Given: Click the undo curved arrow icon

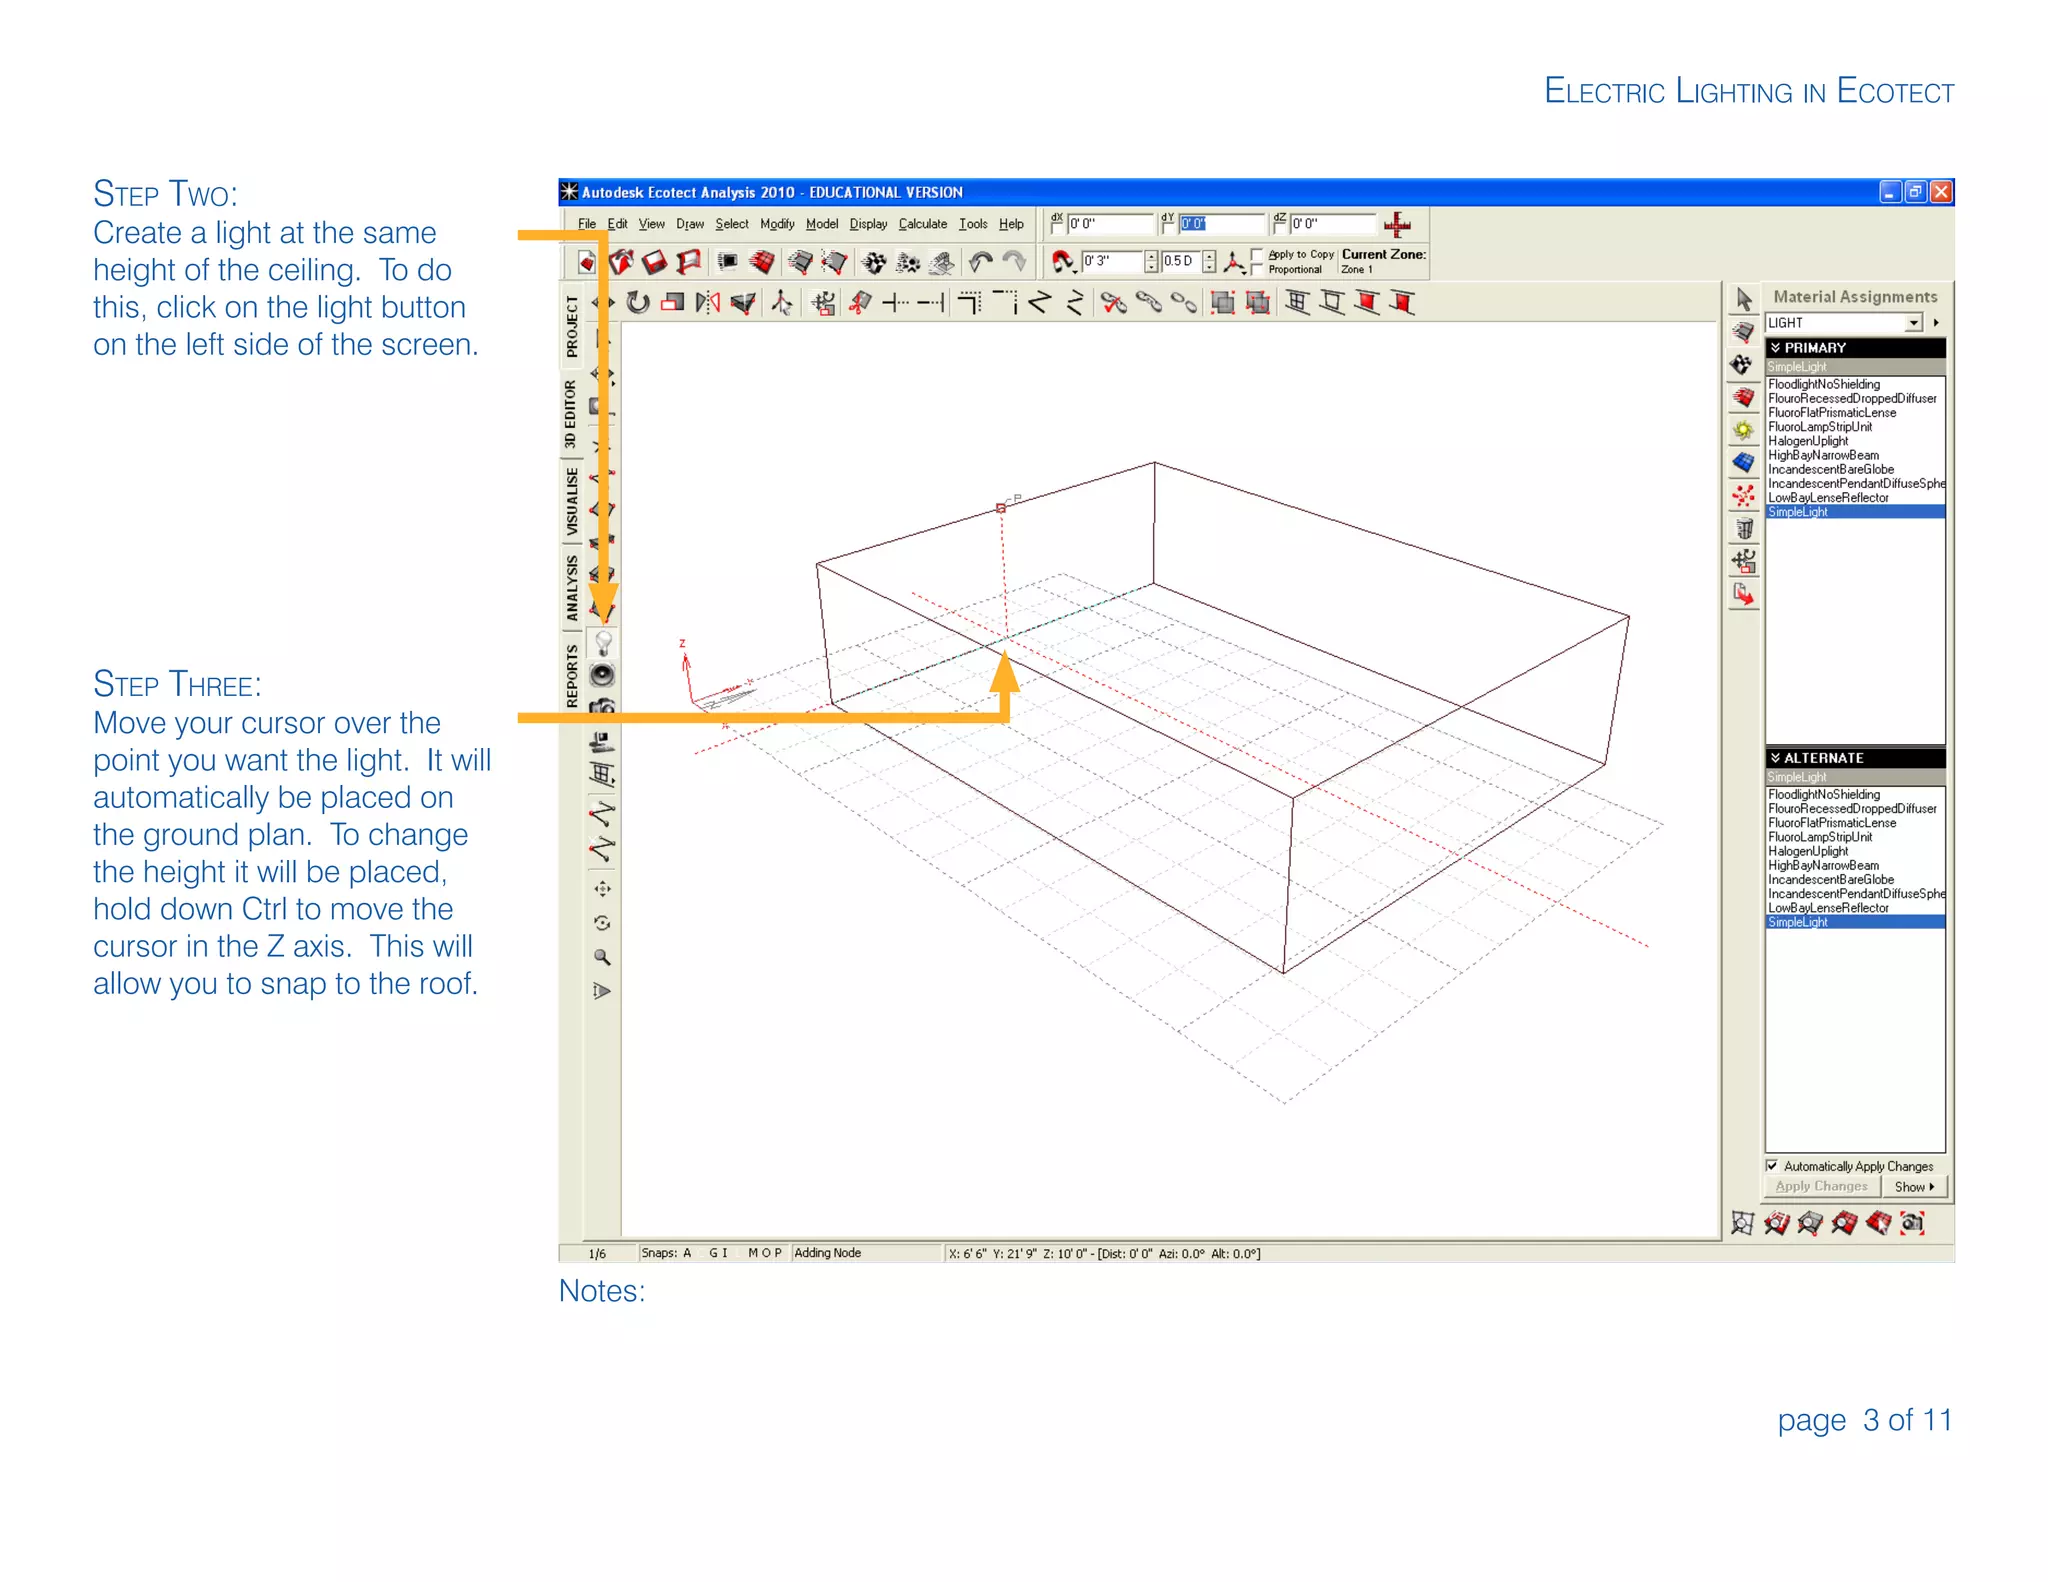Looking at the screenshot, I should click(980, 262).
